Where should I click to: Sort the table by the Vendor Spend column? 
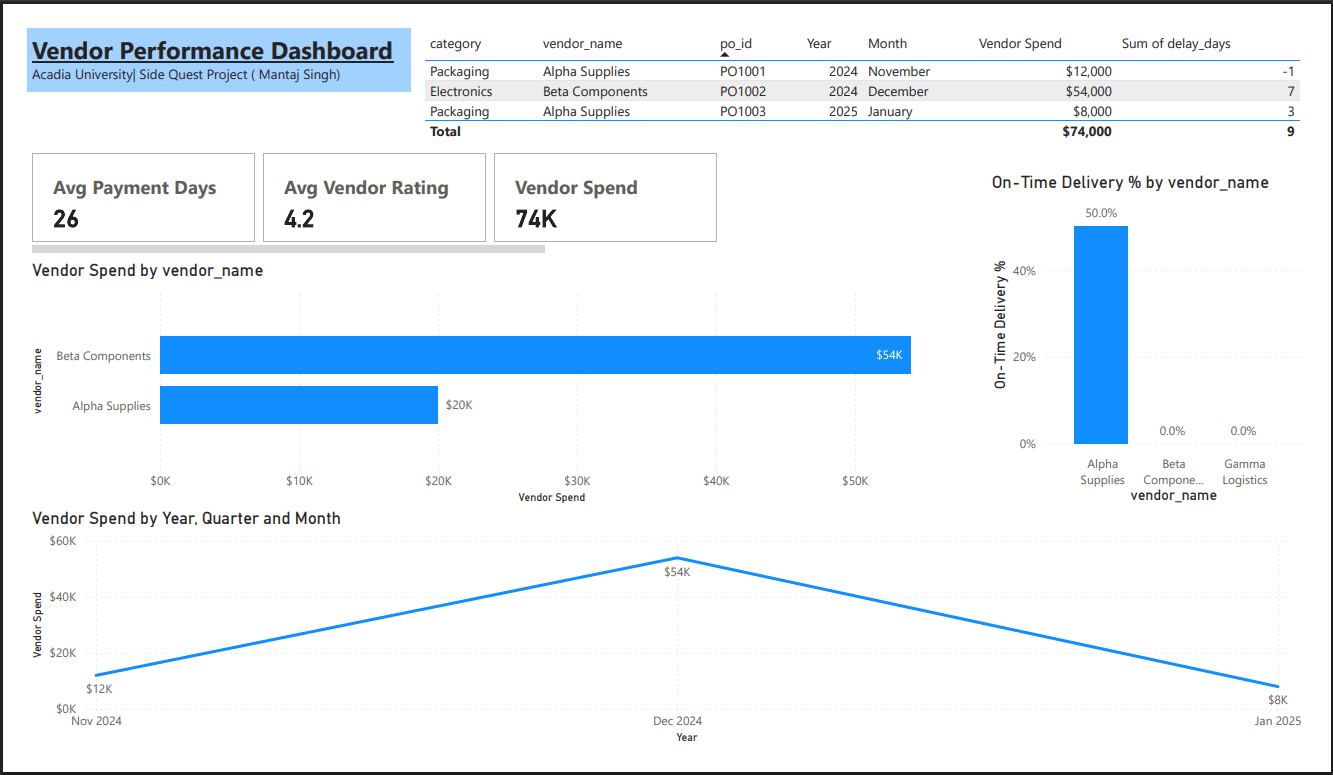(x=1019, y=43)
